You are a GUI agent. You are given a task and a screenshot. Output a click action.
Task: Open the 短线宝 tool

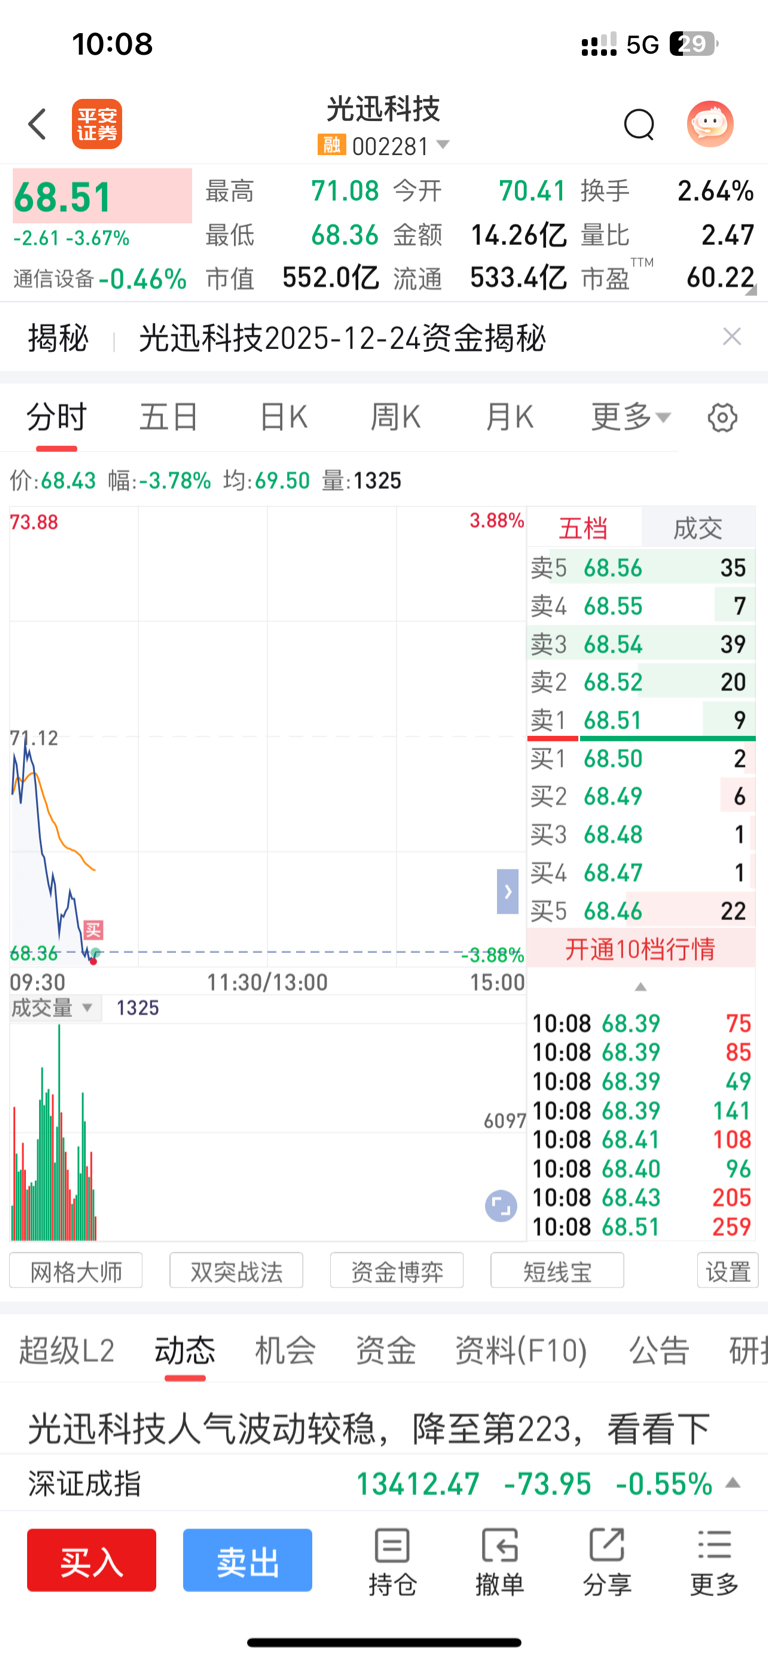tap(557, 1271)
